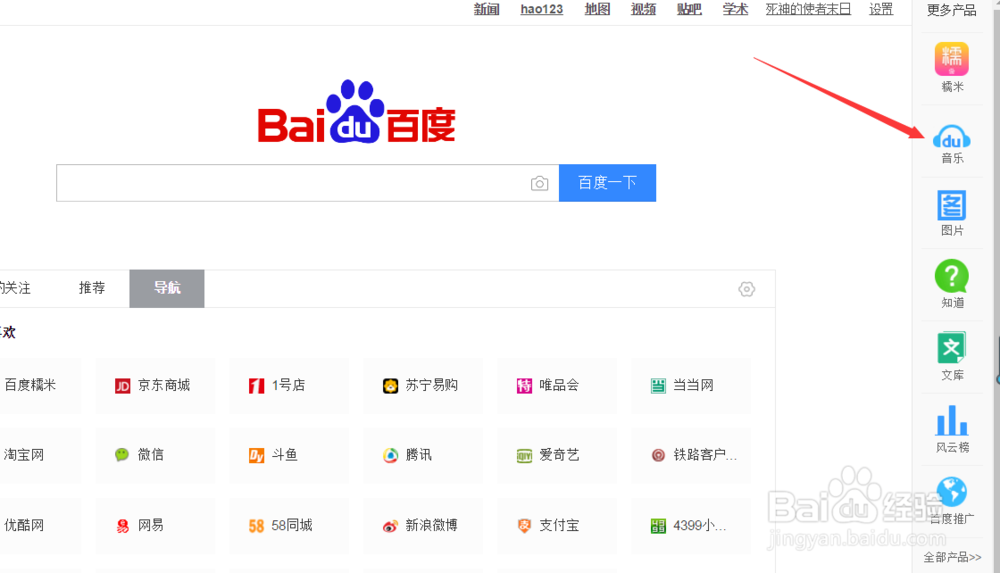
Task: Open the 设置 menu in top bar
Action: (881, 9)
